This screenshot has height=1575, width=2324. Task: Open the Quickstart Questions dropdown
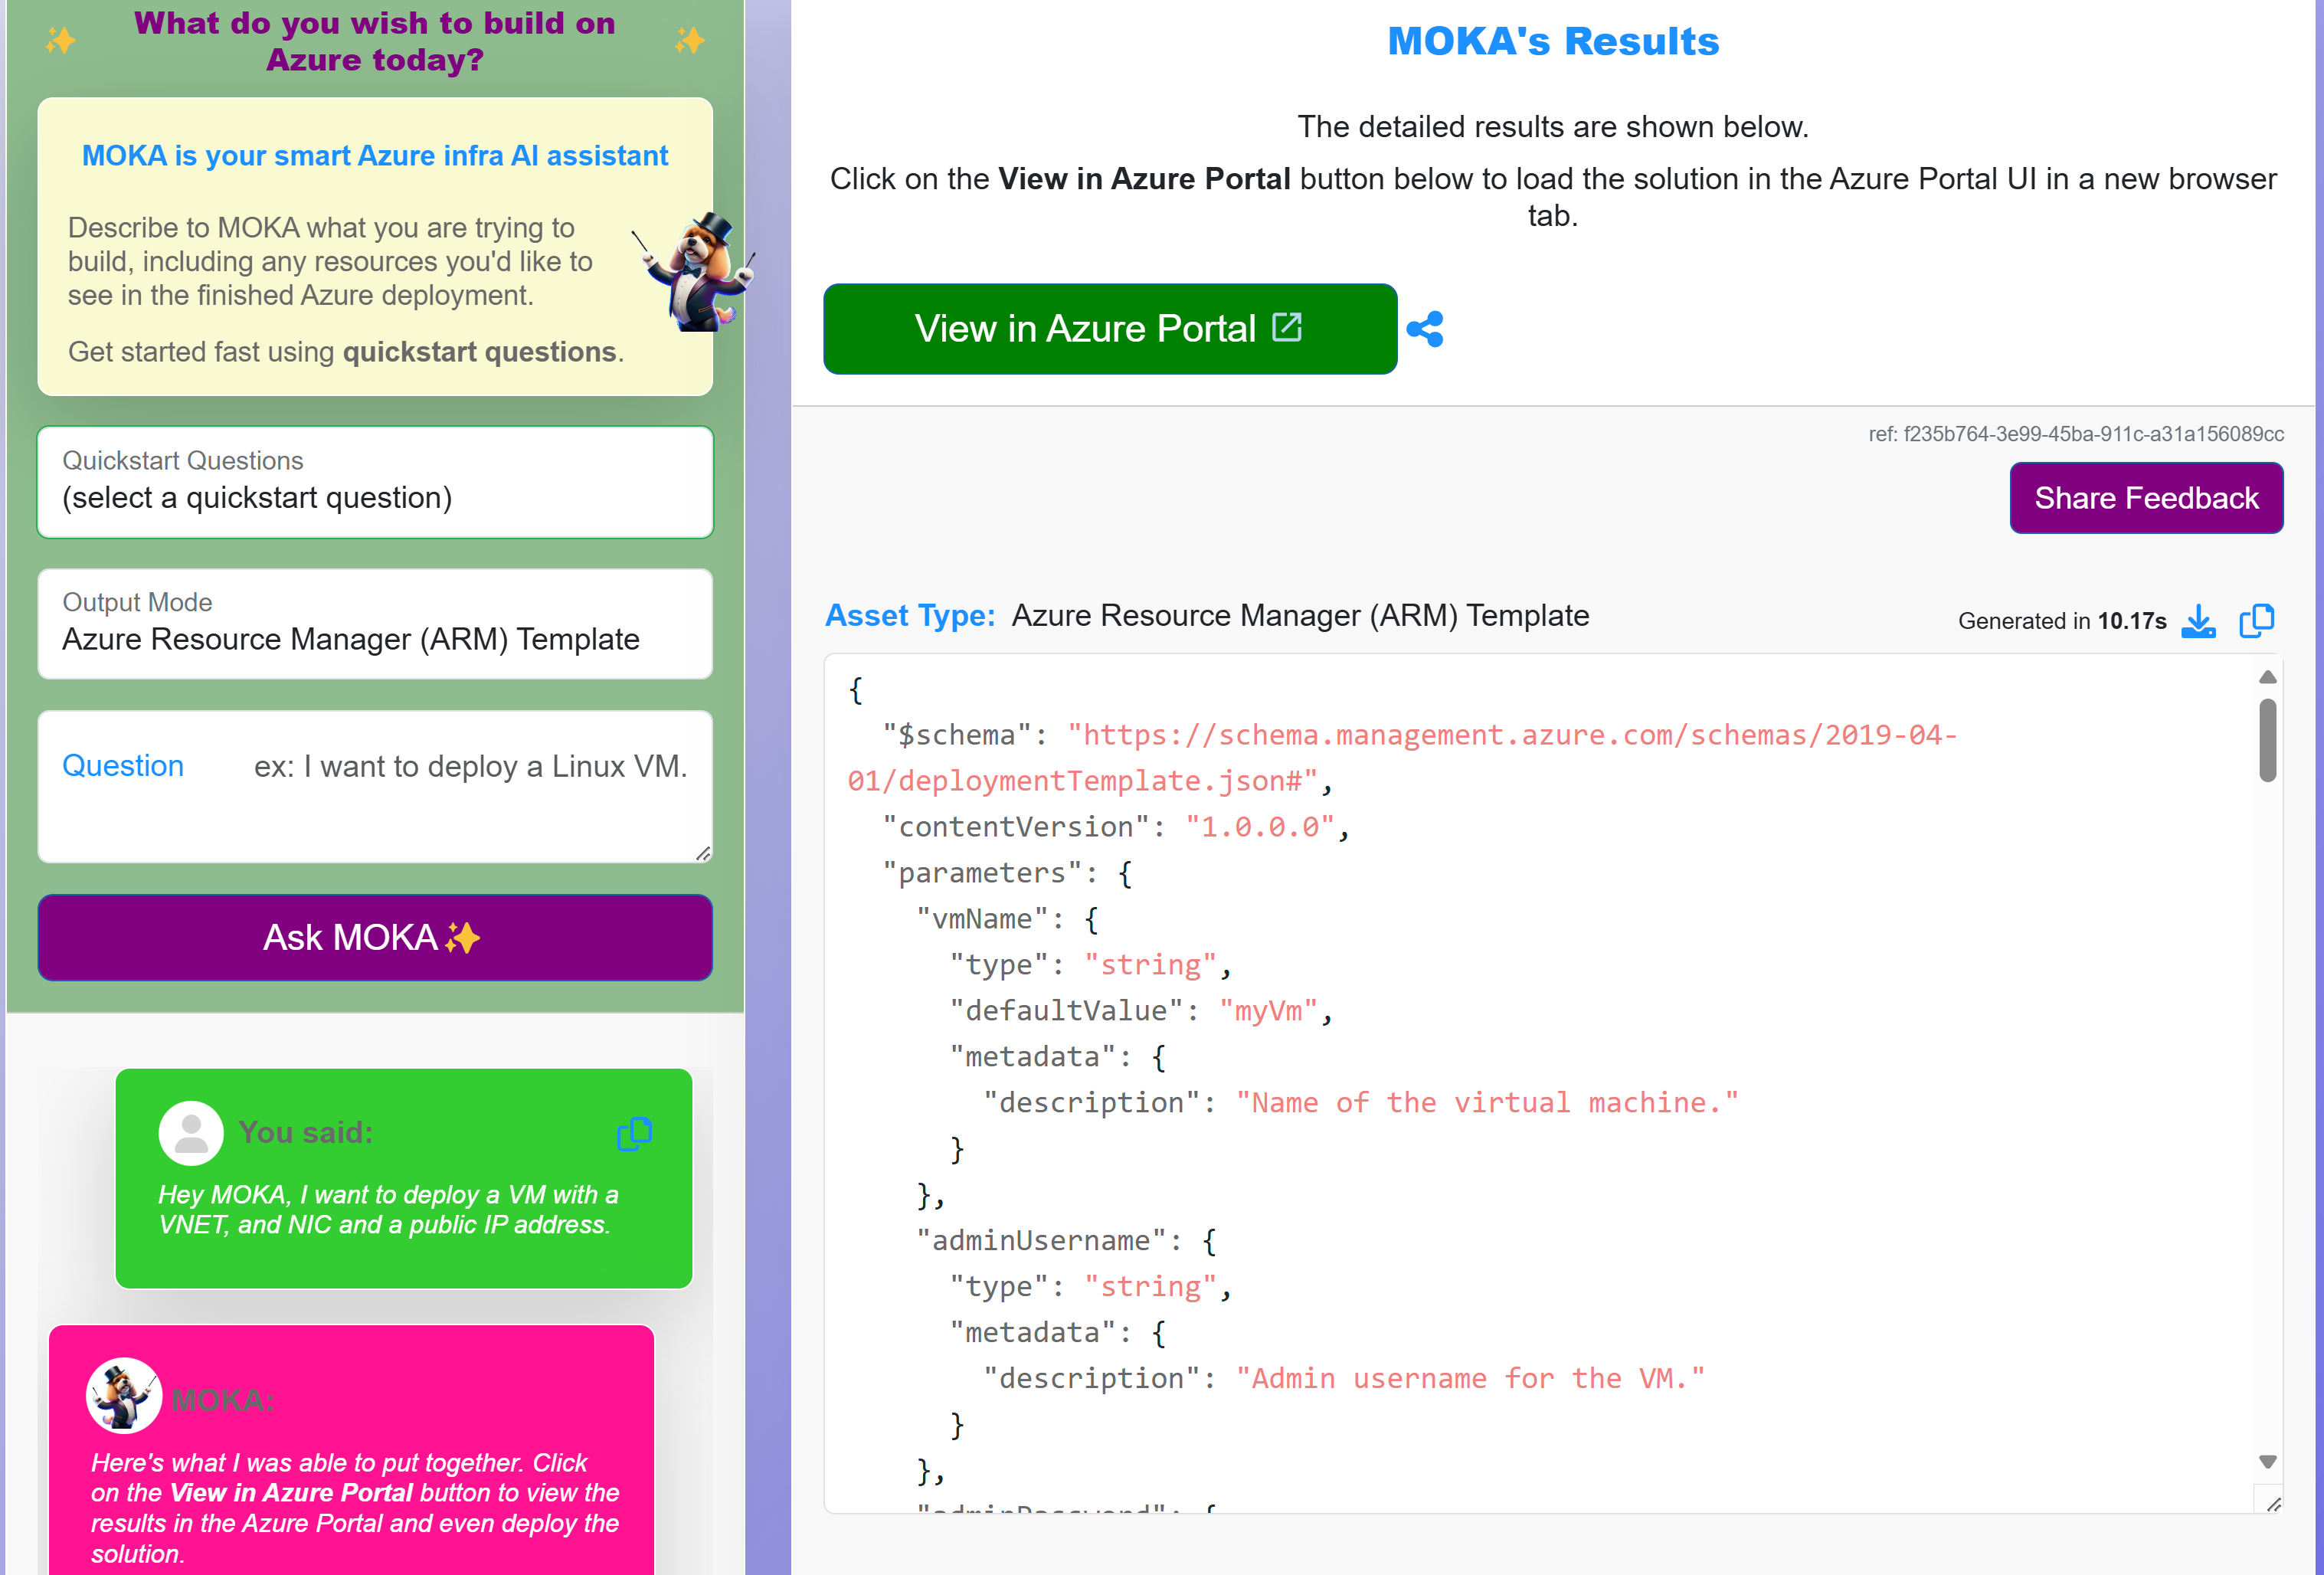click(375, 482)
